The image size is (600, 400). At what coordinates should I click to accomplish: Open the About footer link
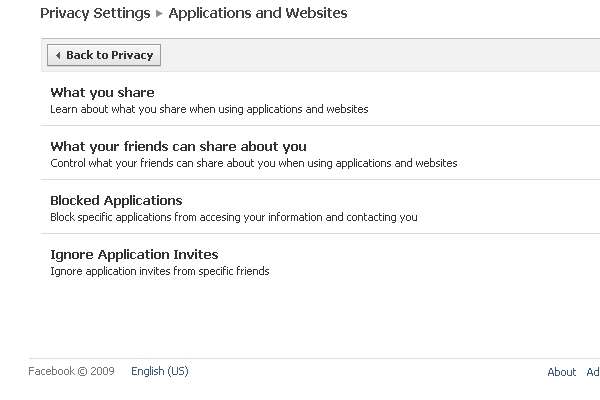561,372
